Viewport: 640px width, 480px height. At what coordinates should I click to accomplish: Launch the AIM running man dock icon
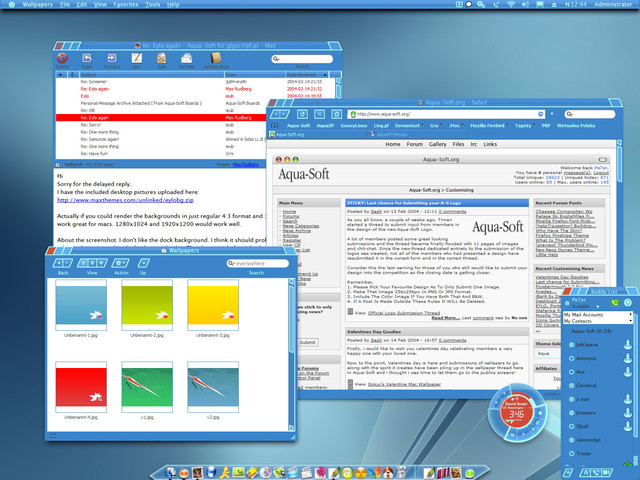pos(224,473)
